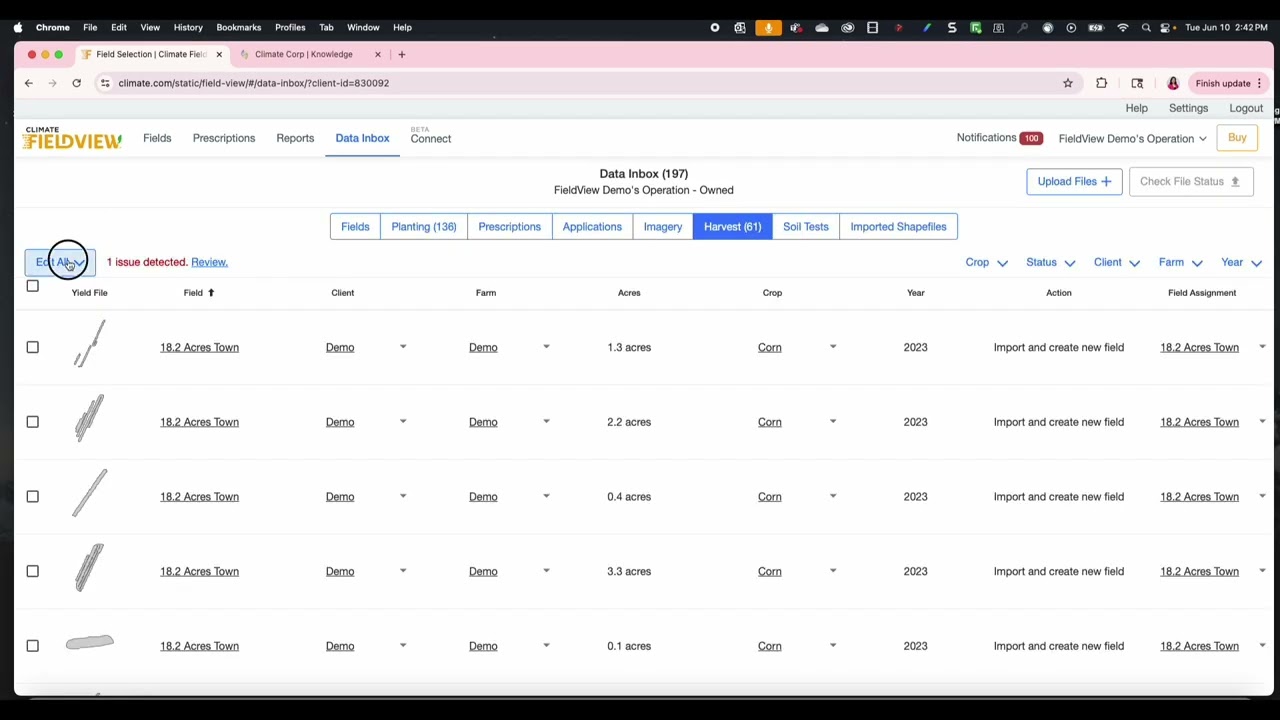1280x720 pixels.
Task: Open new browser tab with plus
Action: [x=401, y=54]
